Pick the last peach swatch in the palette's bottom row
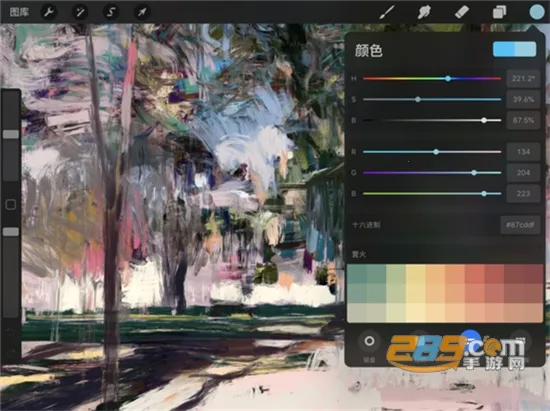Image resolution: width=550 pixels, height=411 pixels. pos(534,313)
